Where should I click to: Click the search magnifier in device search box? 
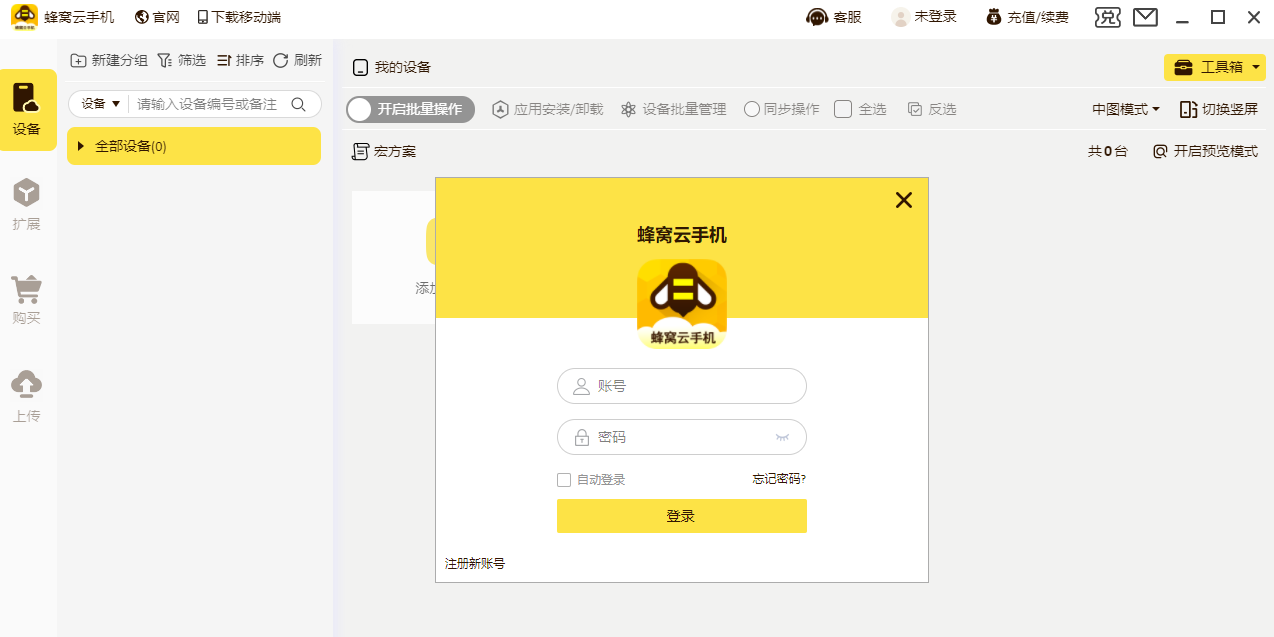(x=298, y=104)
